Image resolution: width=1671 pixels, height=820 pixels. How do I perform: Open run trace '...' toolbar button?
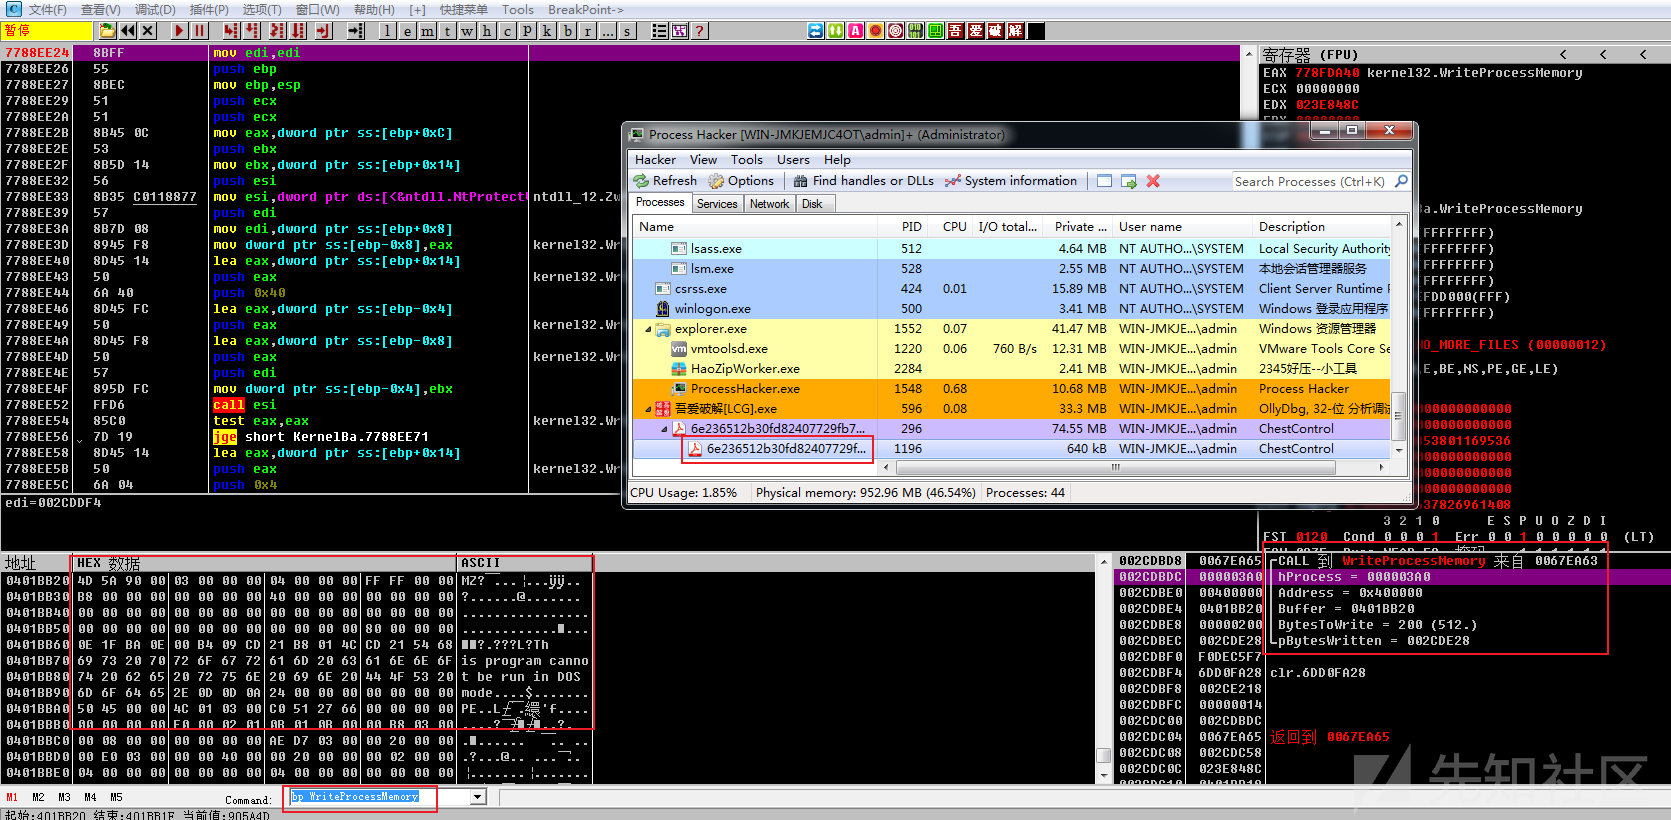coord(608,31)
